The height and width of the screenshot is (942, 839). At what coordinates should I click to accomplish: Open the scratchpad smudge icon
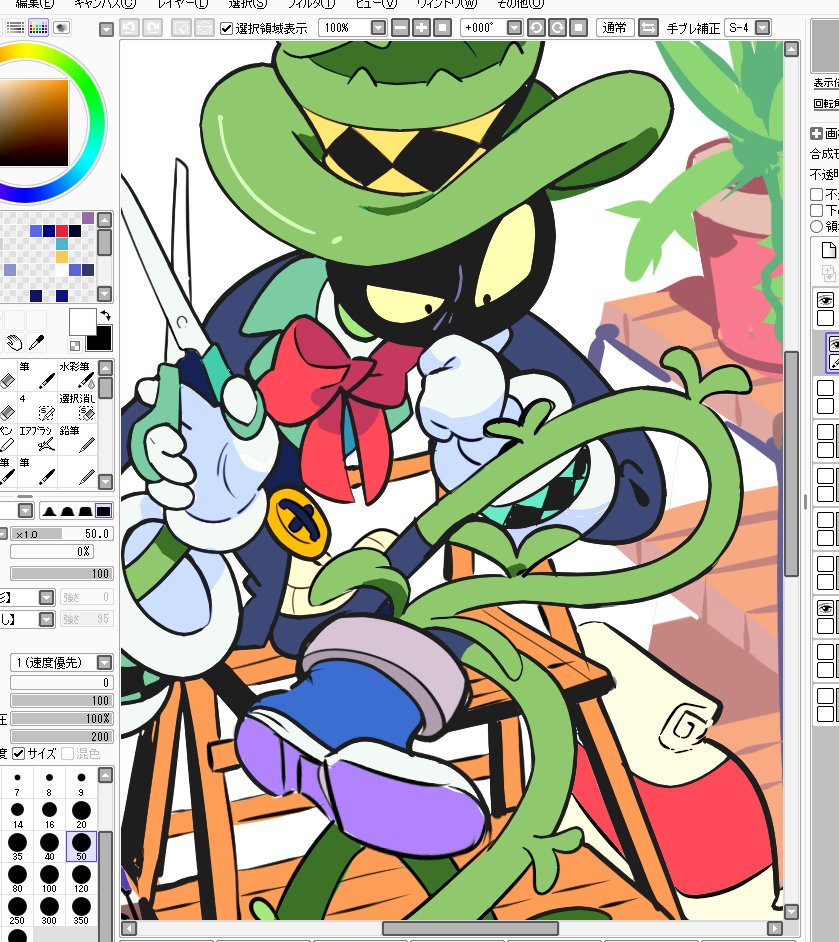point(61,28)
